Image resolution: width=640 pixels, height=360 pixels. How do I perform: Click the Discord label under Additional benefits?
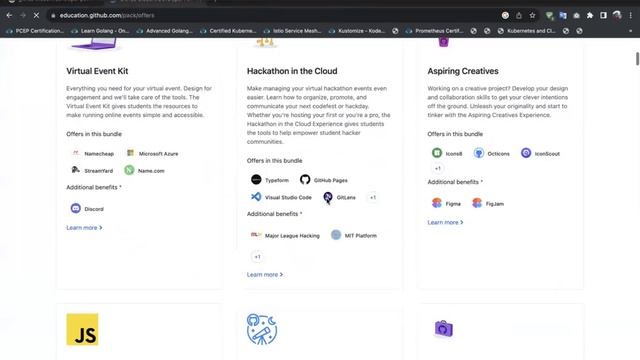tap(94, 209)
